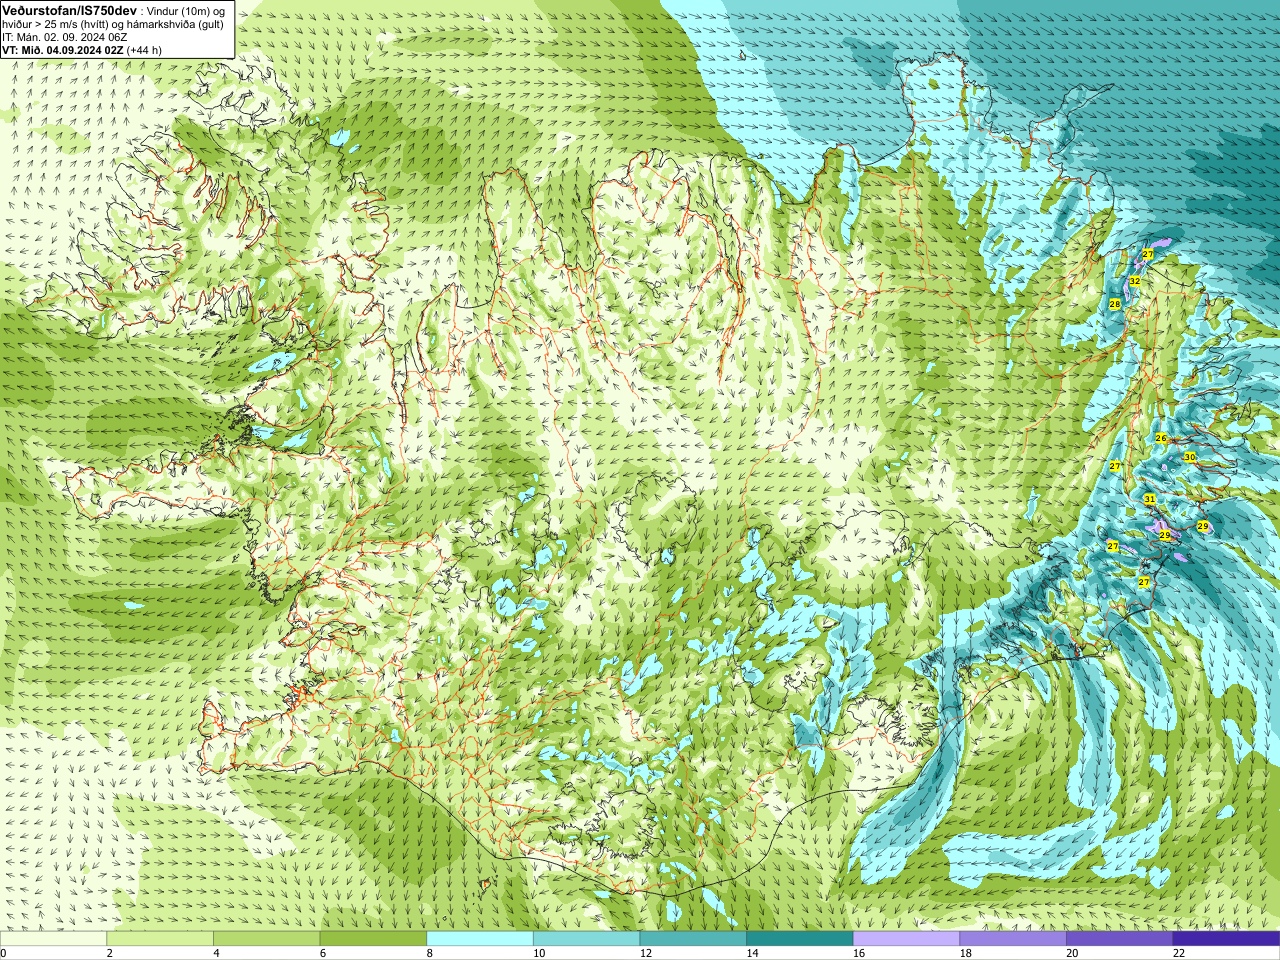Pick the 16–18 m/s lavender legend swatch
1280x960 pixels.
[x=906, y=939]
